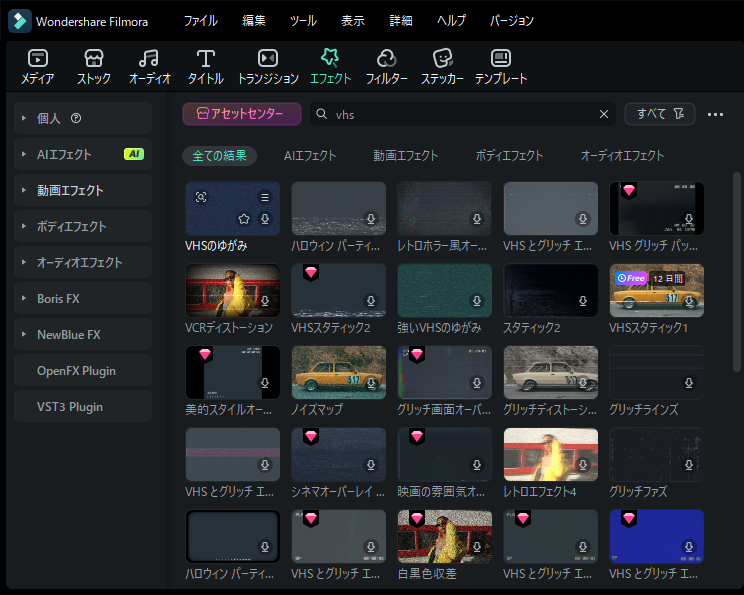Expand the AIエフェクト category in sidebar
Viewport: 744px width, 595px height.
[x=23, y=155]
